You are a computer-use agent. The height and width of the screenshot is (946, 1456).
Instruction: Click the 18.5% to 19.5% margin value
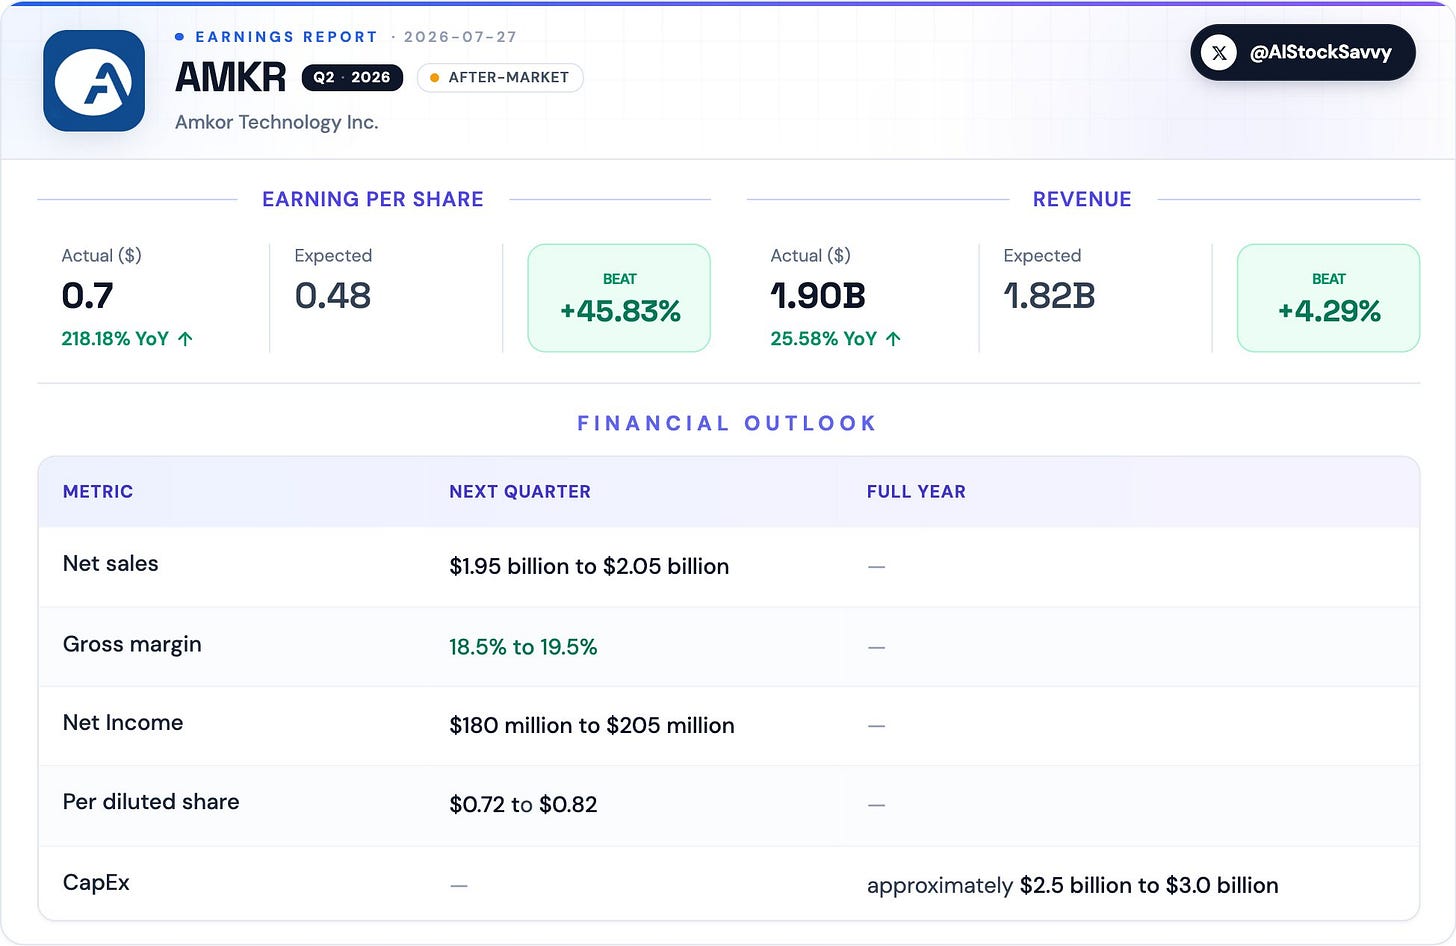pyautogui.click(x=523, y=647)
